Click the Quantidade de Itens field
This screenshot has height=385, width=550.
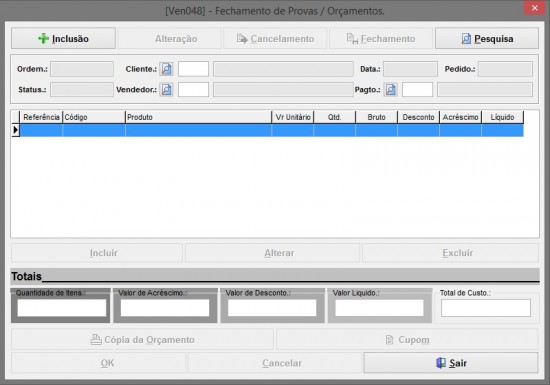pos(62,308)
